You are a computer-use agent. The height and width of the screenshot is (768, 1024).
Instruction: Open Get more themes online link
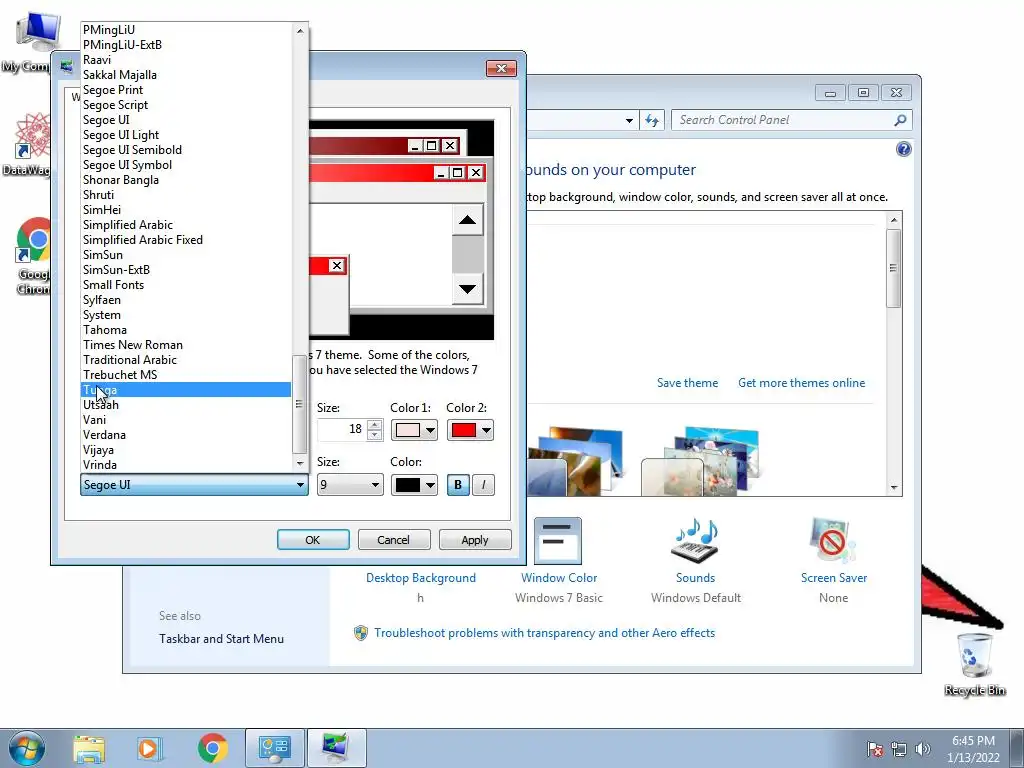coord(801,383)
